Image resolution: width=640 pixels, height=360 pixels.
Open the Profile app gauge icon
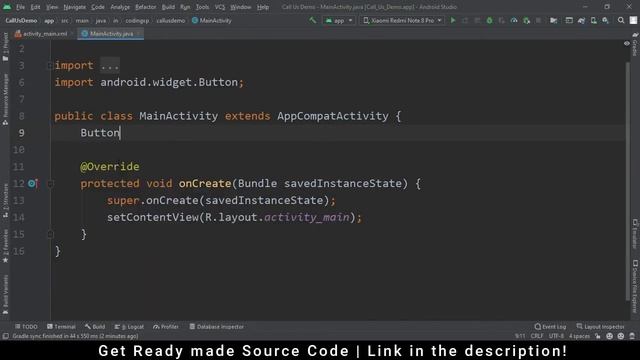514,20
